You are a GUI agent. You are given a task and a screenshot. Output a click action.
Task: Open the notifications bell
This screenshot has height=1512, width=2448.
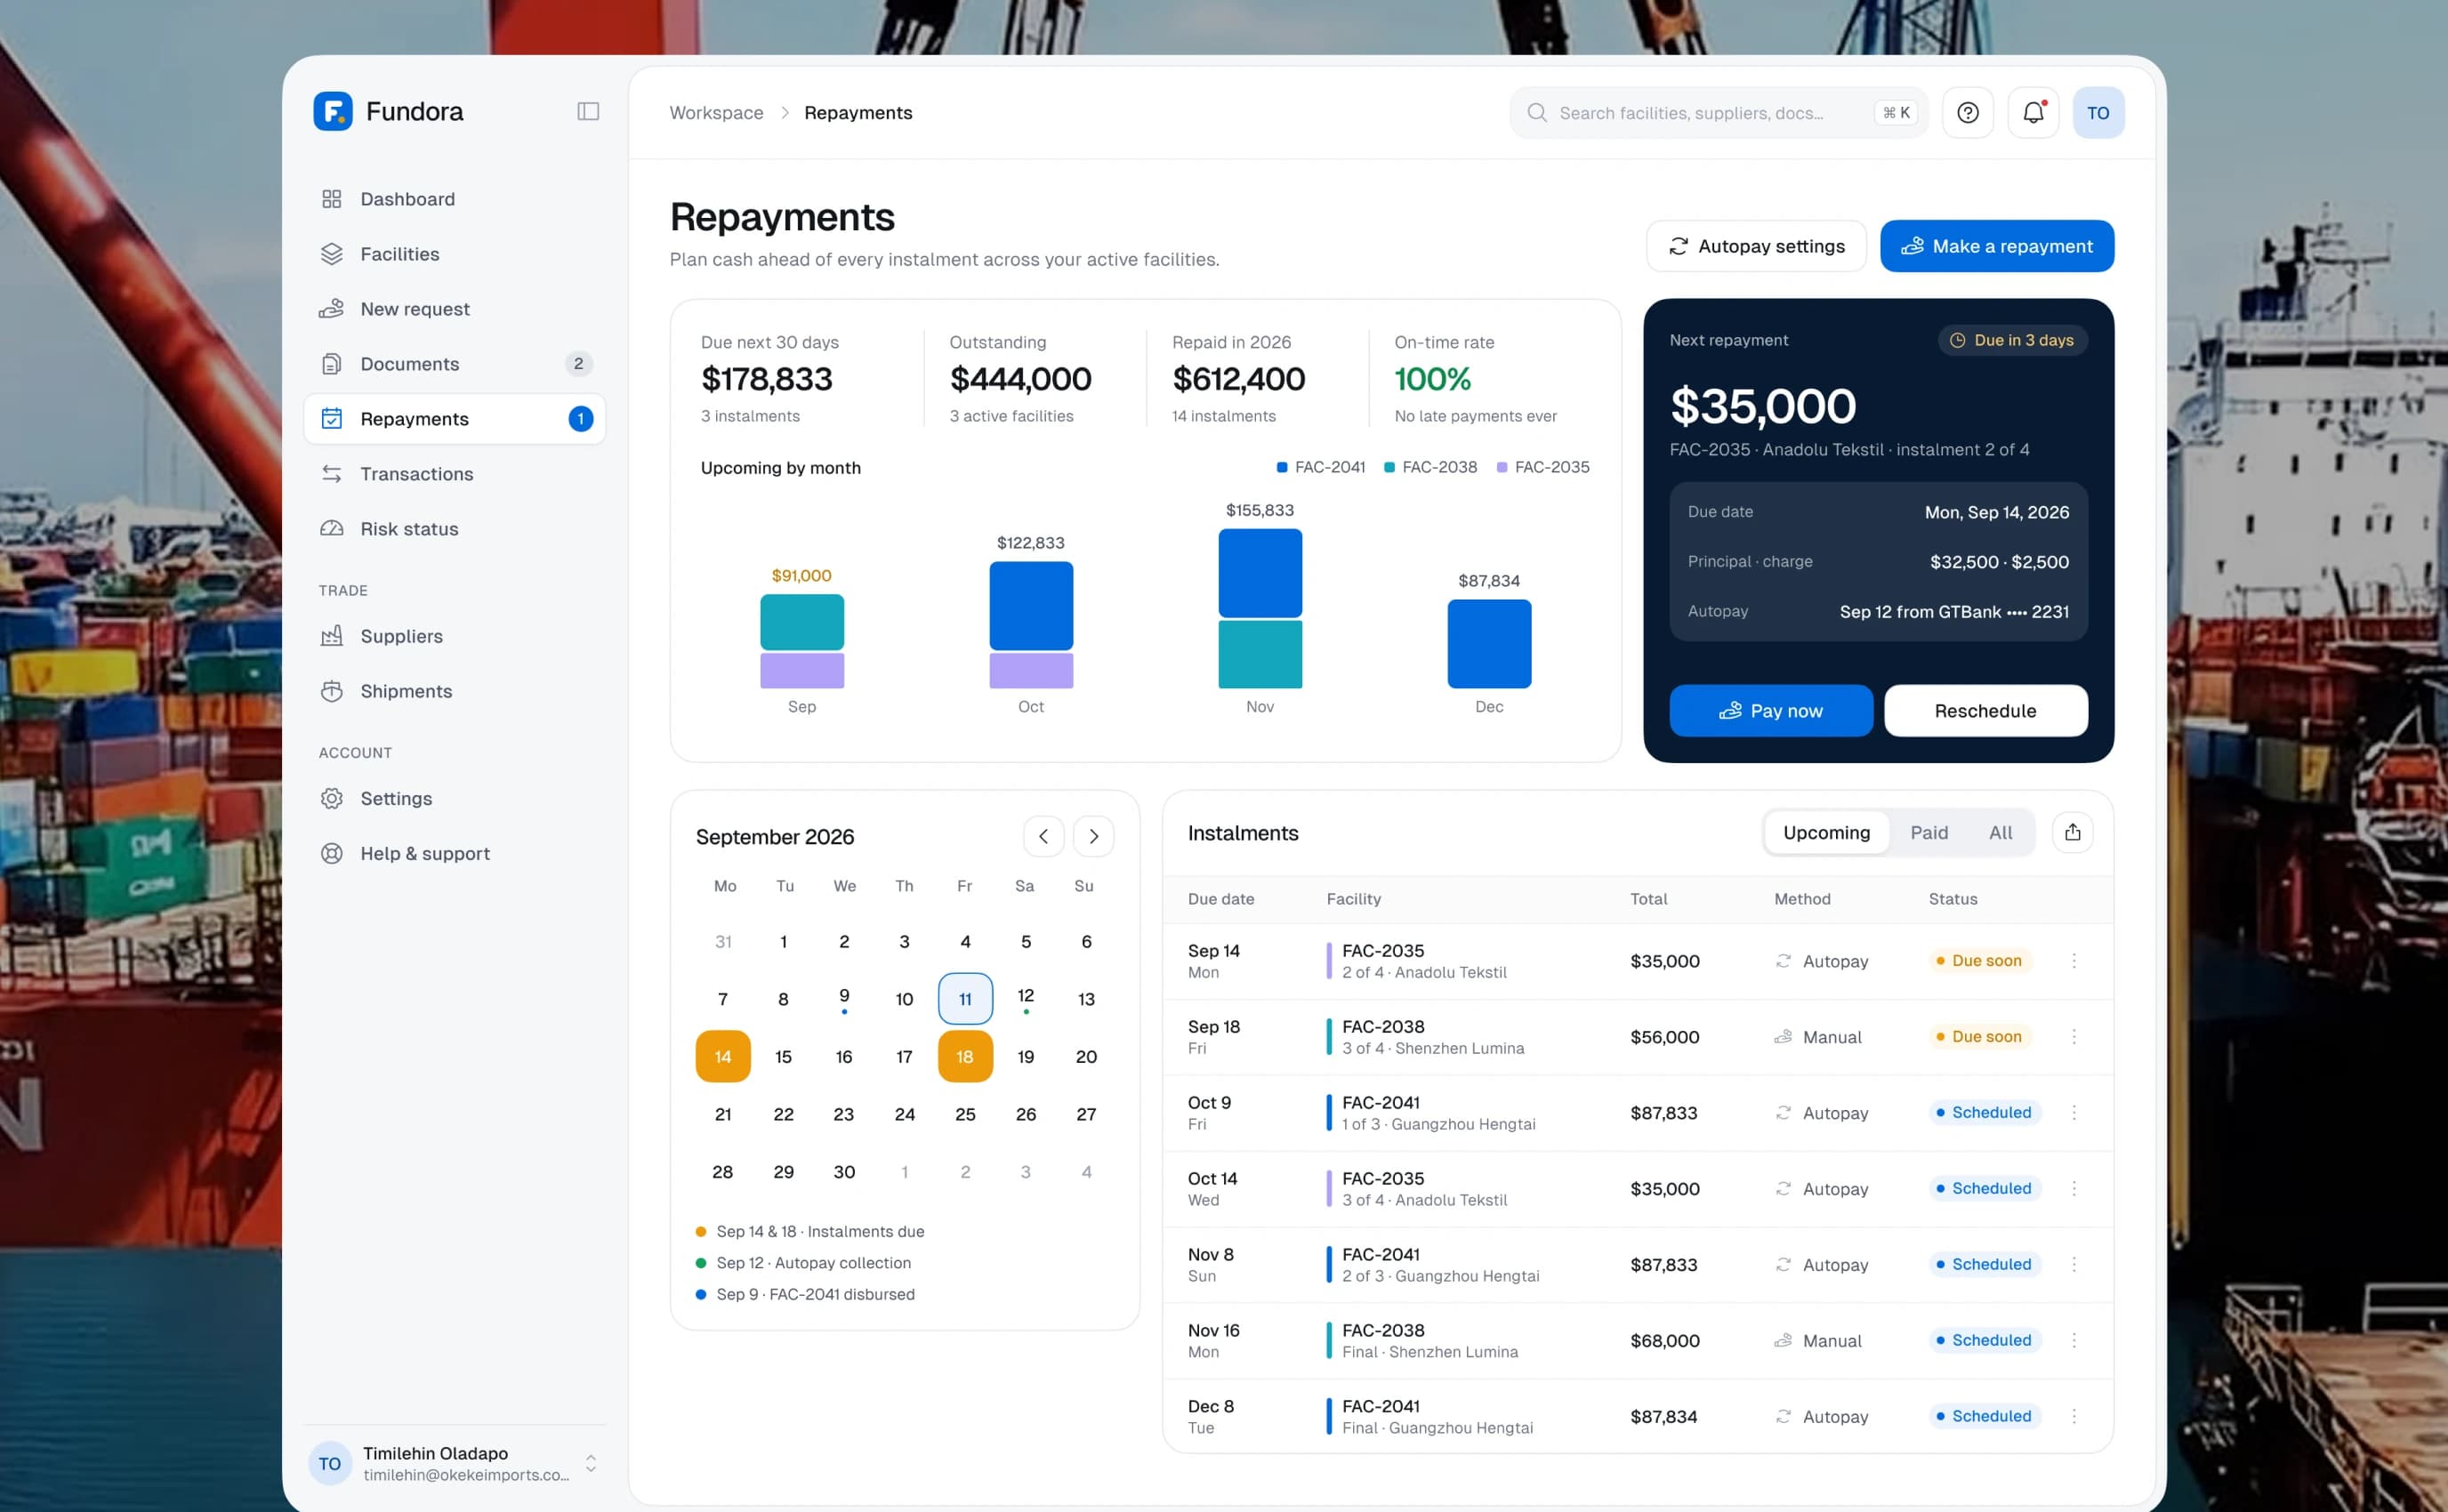[x=2033, y=113]
